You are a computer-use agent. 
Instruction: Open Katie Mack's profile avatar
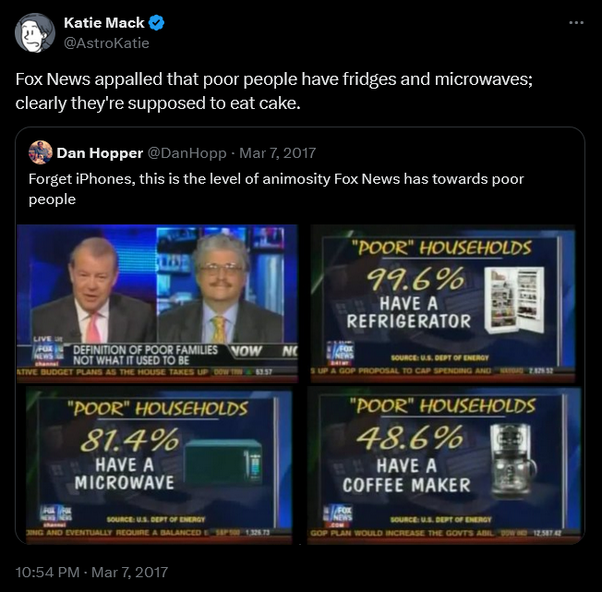[35, 33]
